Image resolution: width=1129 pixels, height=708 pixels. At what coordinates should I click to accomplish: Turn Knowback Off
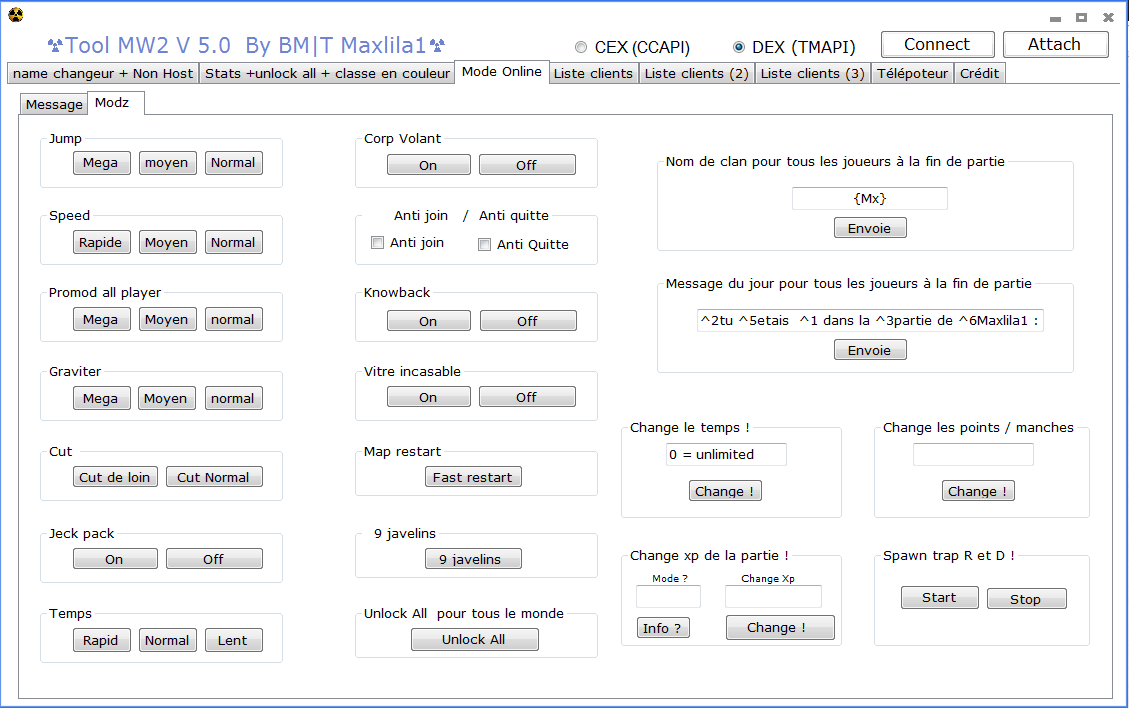click(528, 321)
